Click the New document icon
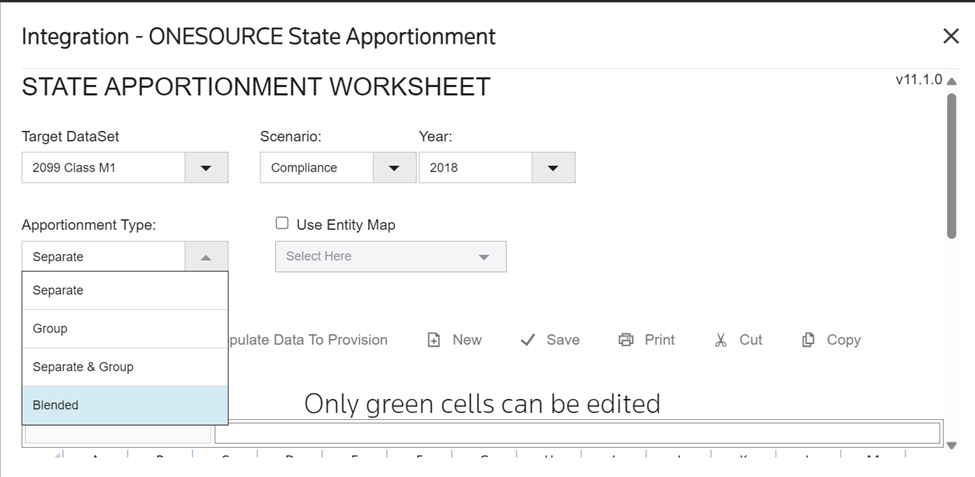 (x=434, y=340)
